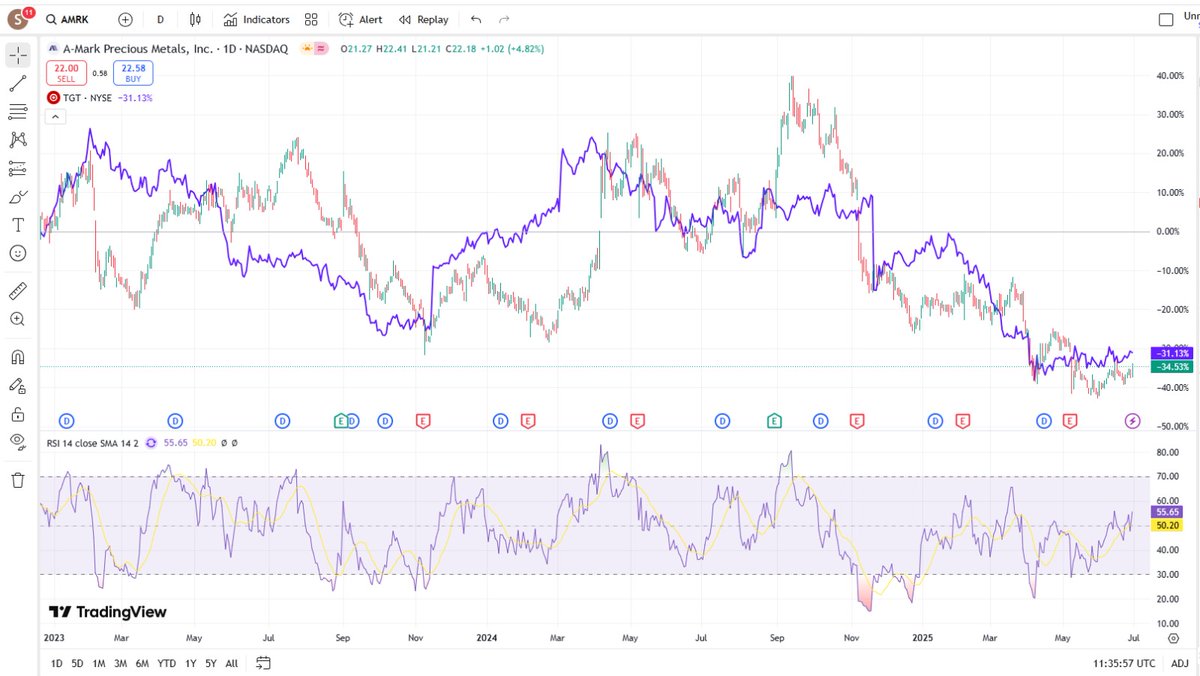Image resolution: width=1200 pixels, height=676 pixels.
Task: Select the 1D date range
Action: (x=56, y=663)
